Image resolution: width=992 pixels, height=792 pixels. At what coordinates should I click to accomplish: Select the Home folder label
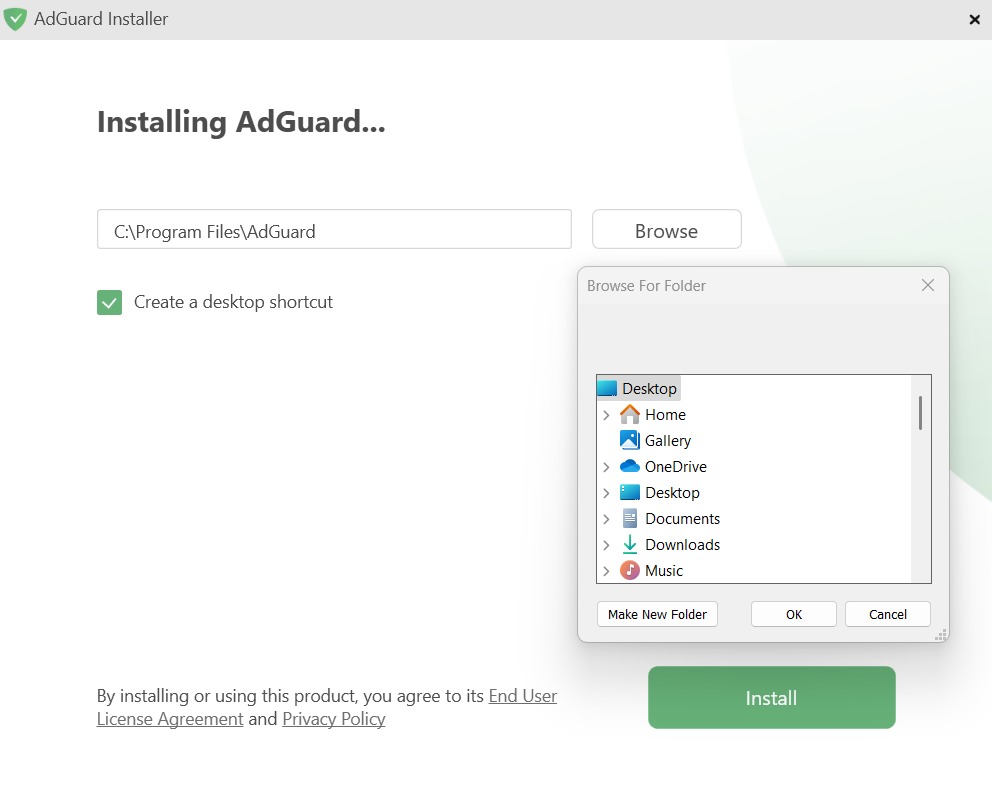point(666,415)
